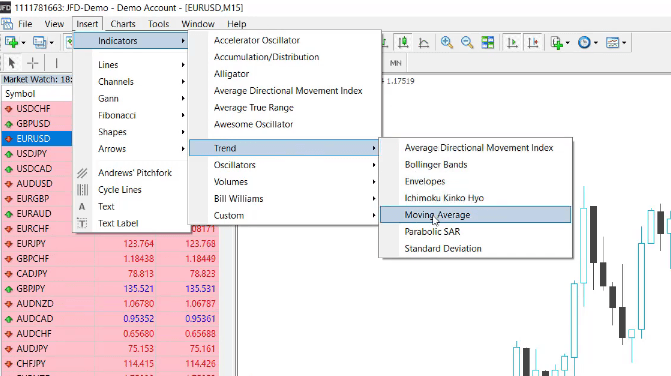
Task: Choose Accumulation/Distribution indicator
Action: [285, 57]
